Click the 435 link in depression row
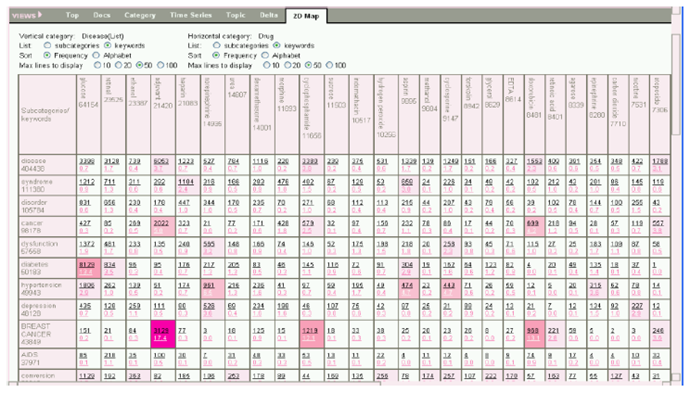 coord(84,306)
